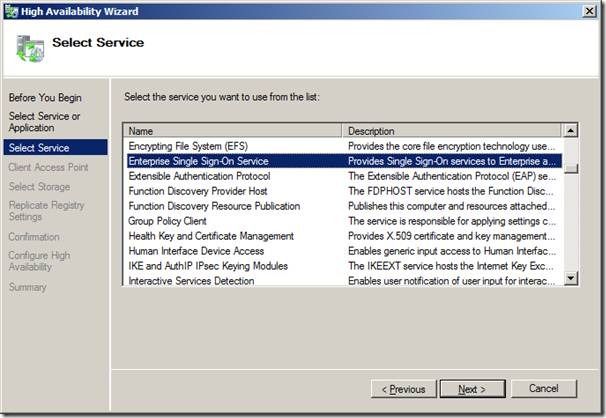Select Extensible Authentication Protocol service
Viewport: 606px width, 418px height.
(344, 176)
